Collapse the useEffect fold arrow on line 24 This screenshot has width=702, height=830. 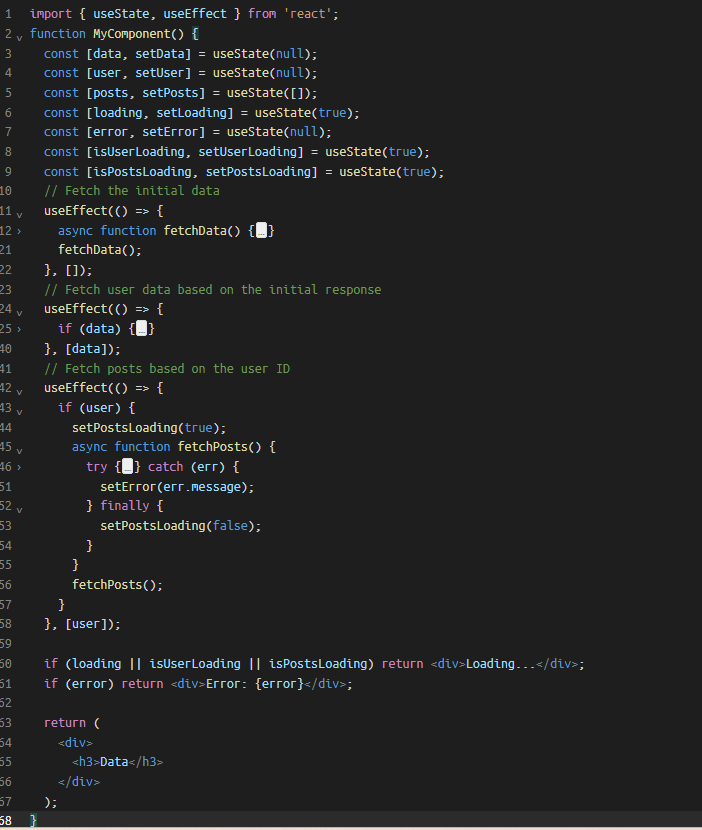20,313
